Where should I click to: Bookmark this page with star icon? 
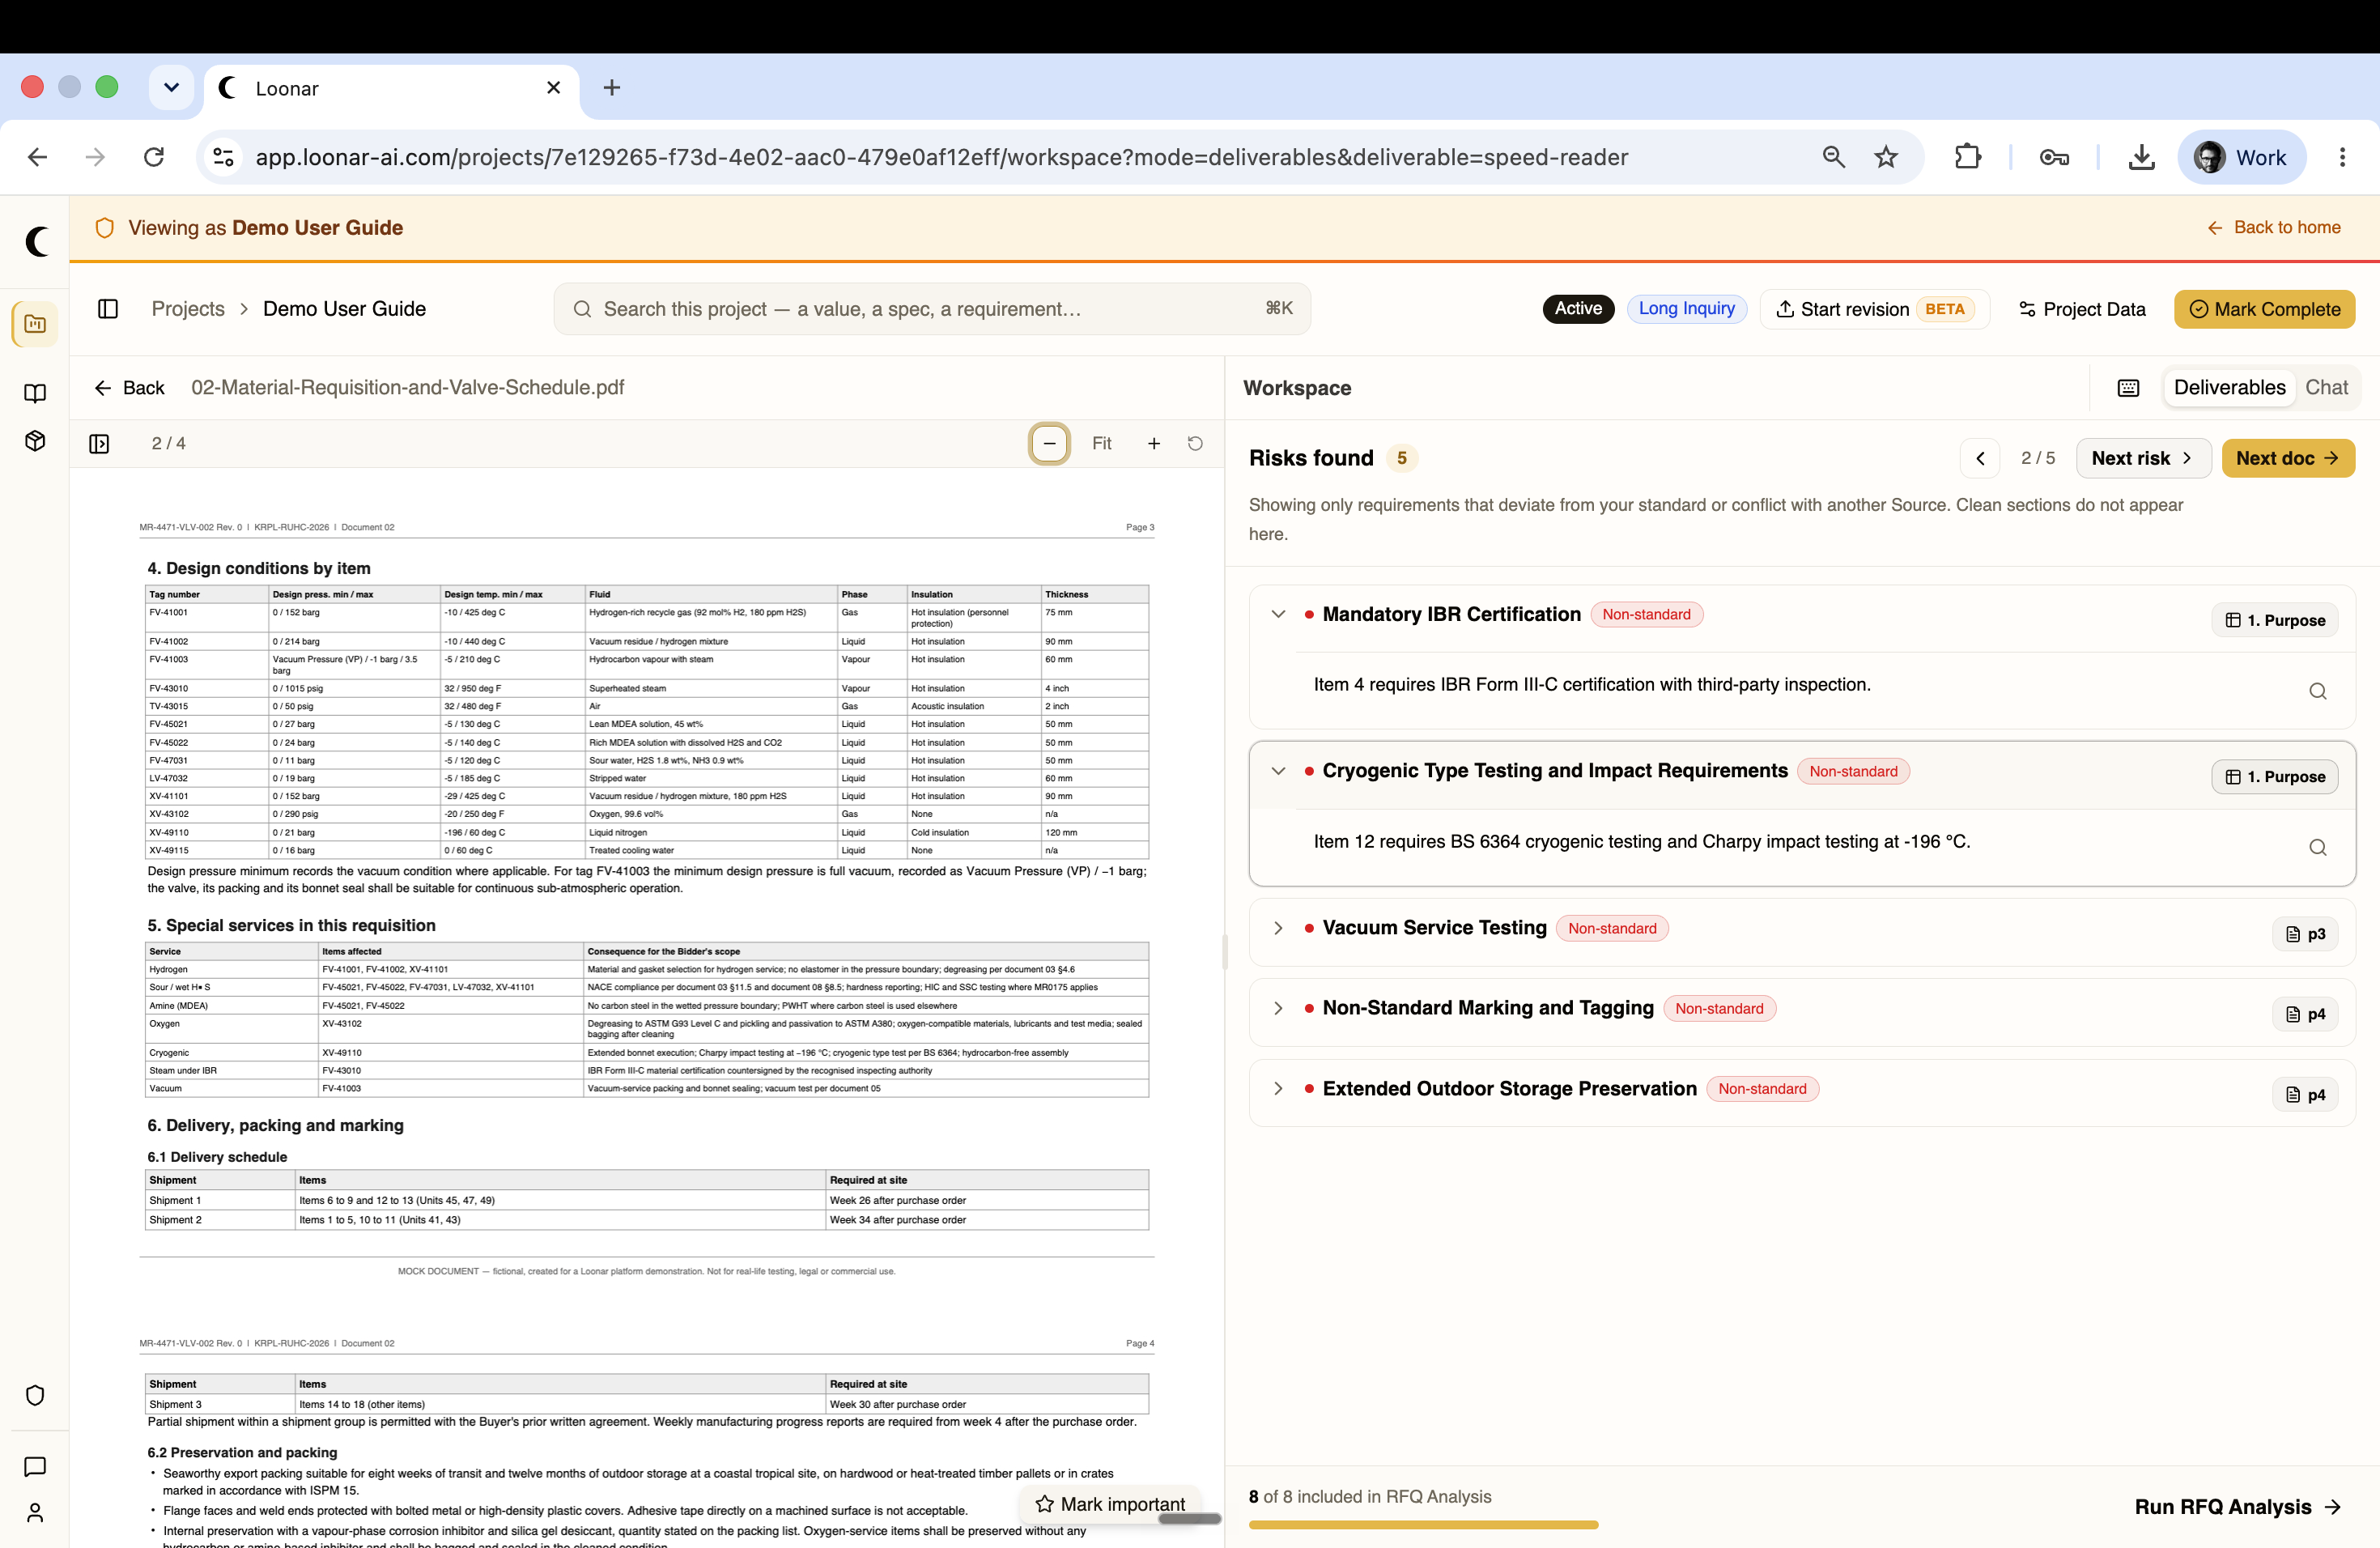pyautogui.click(x=1886, y=157)
